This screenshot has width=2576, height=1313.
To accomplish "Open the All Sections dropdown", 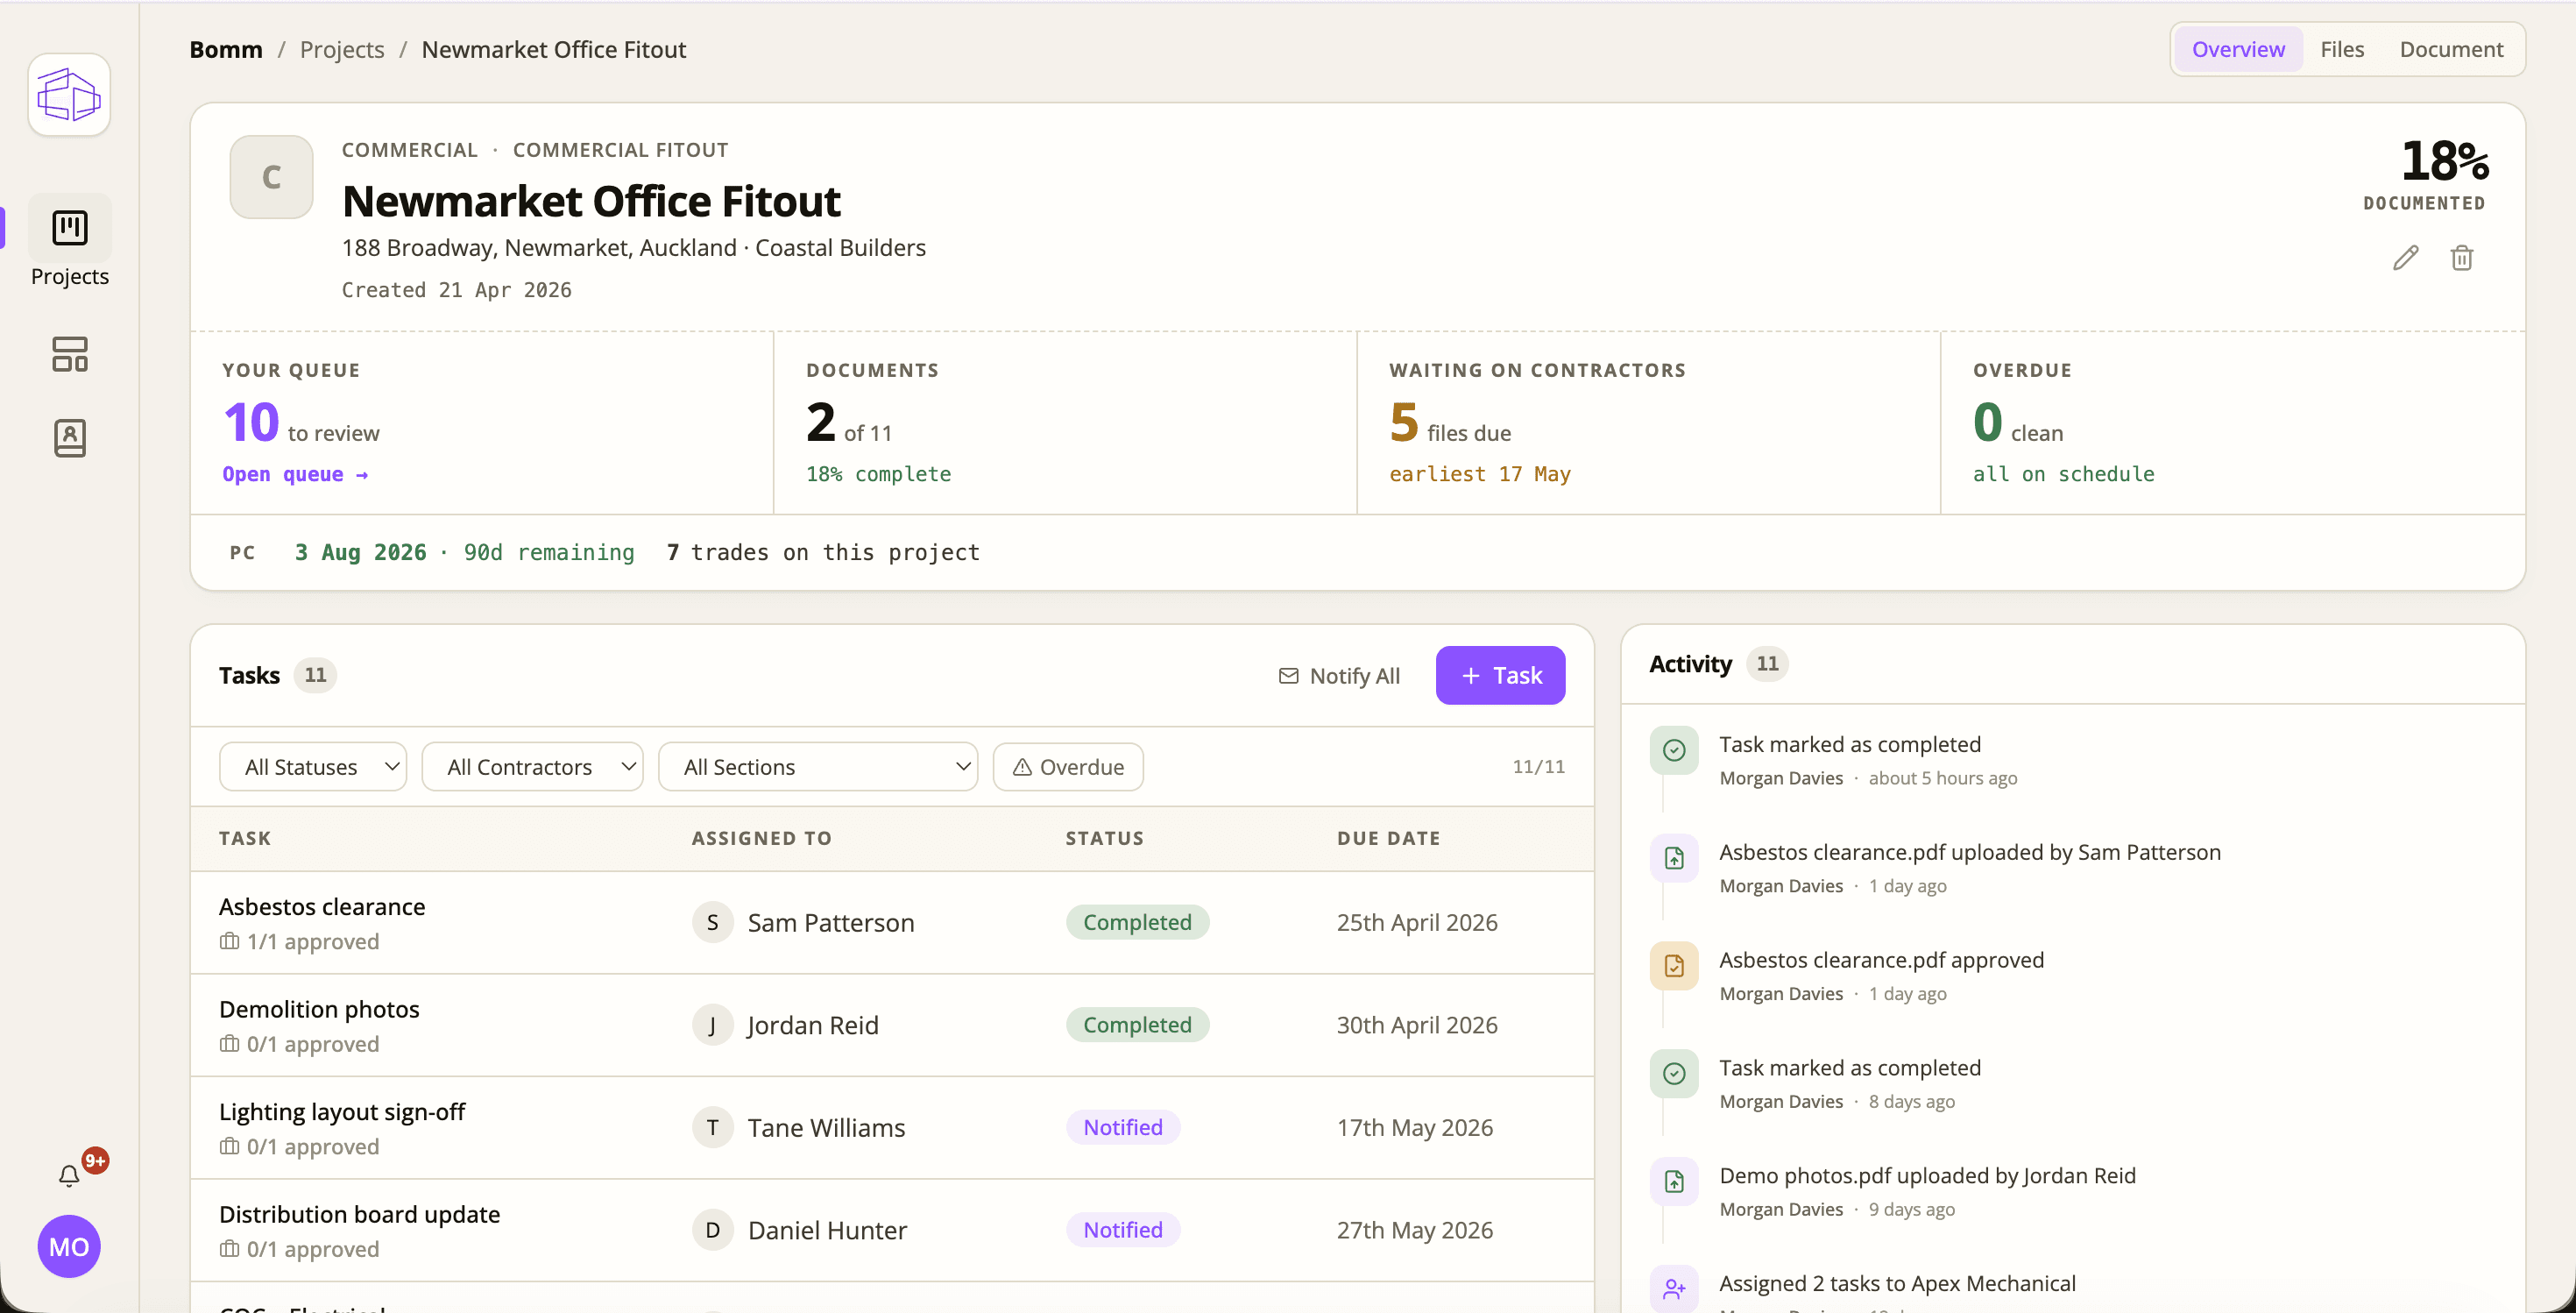I will pos(818,767).
